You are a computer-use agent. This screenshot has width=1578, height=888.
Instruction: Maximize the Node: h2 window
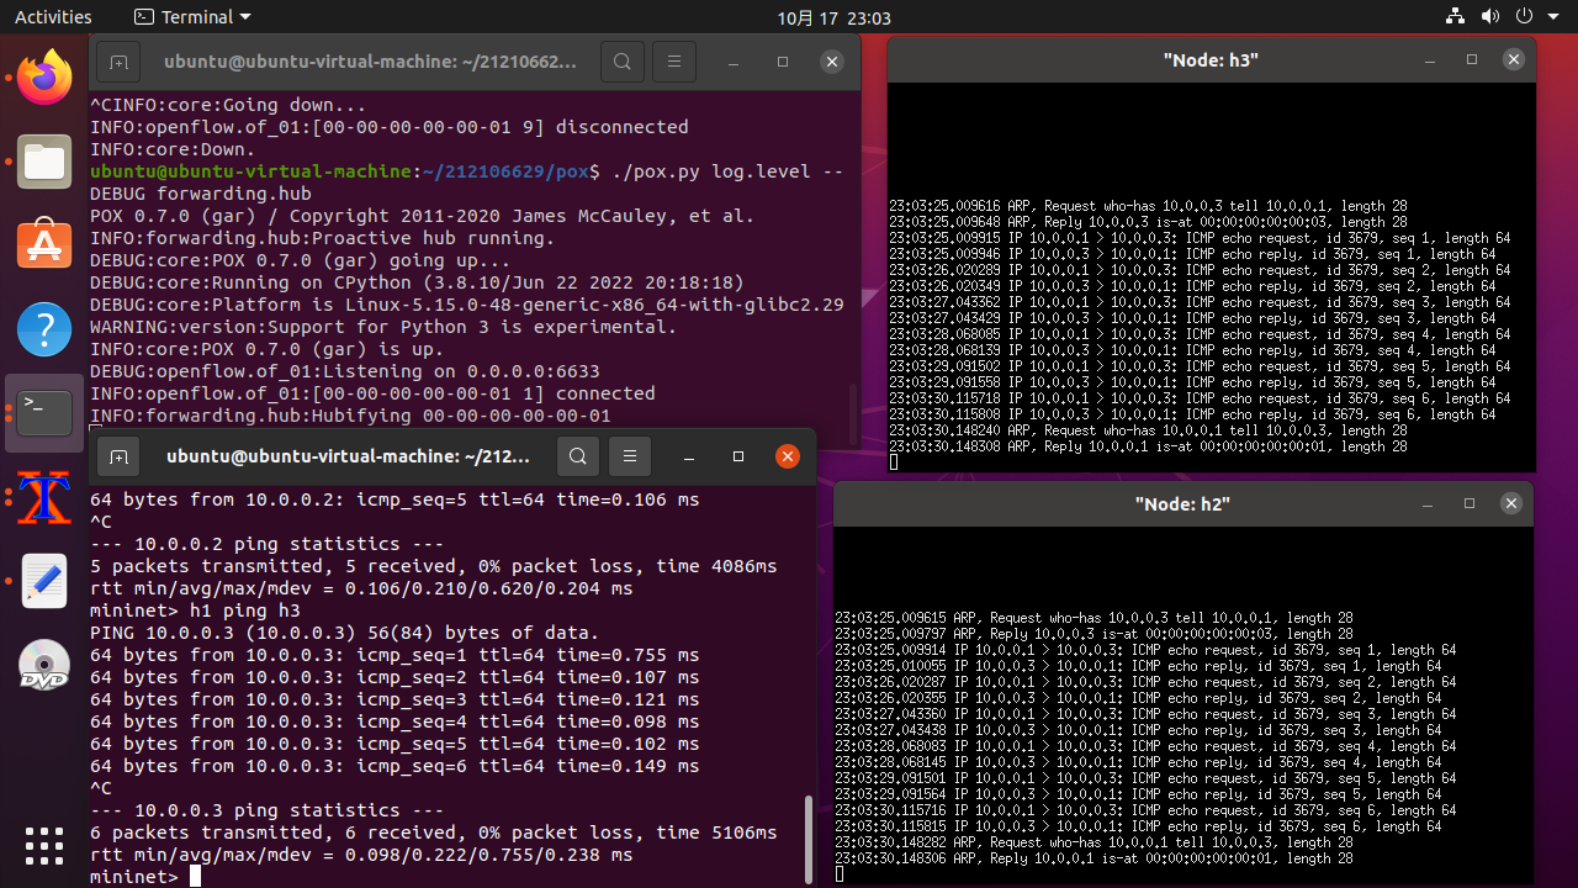[x=1469, y=504]
